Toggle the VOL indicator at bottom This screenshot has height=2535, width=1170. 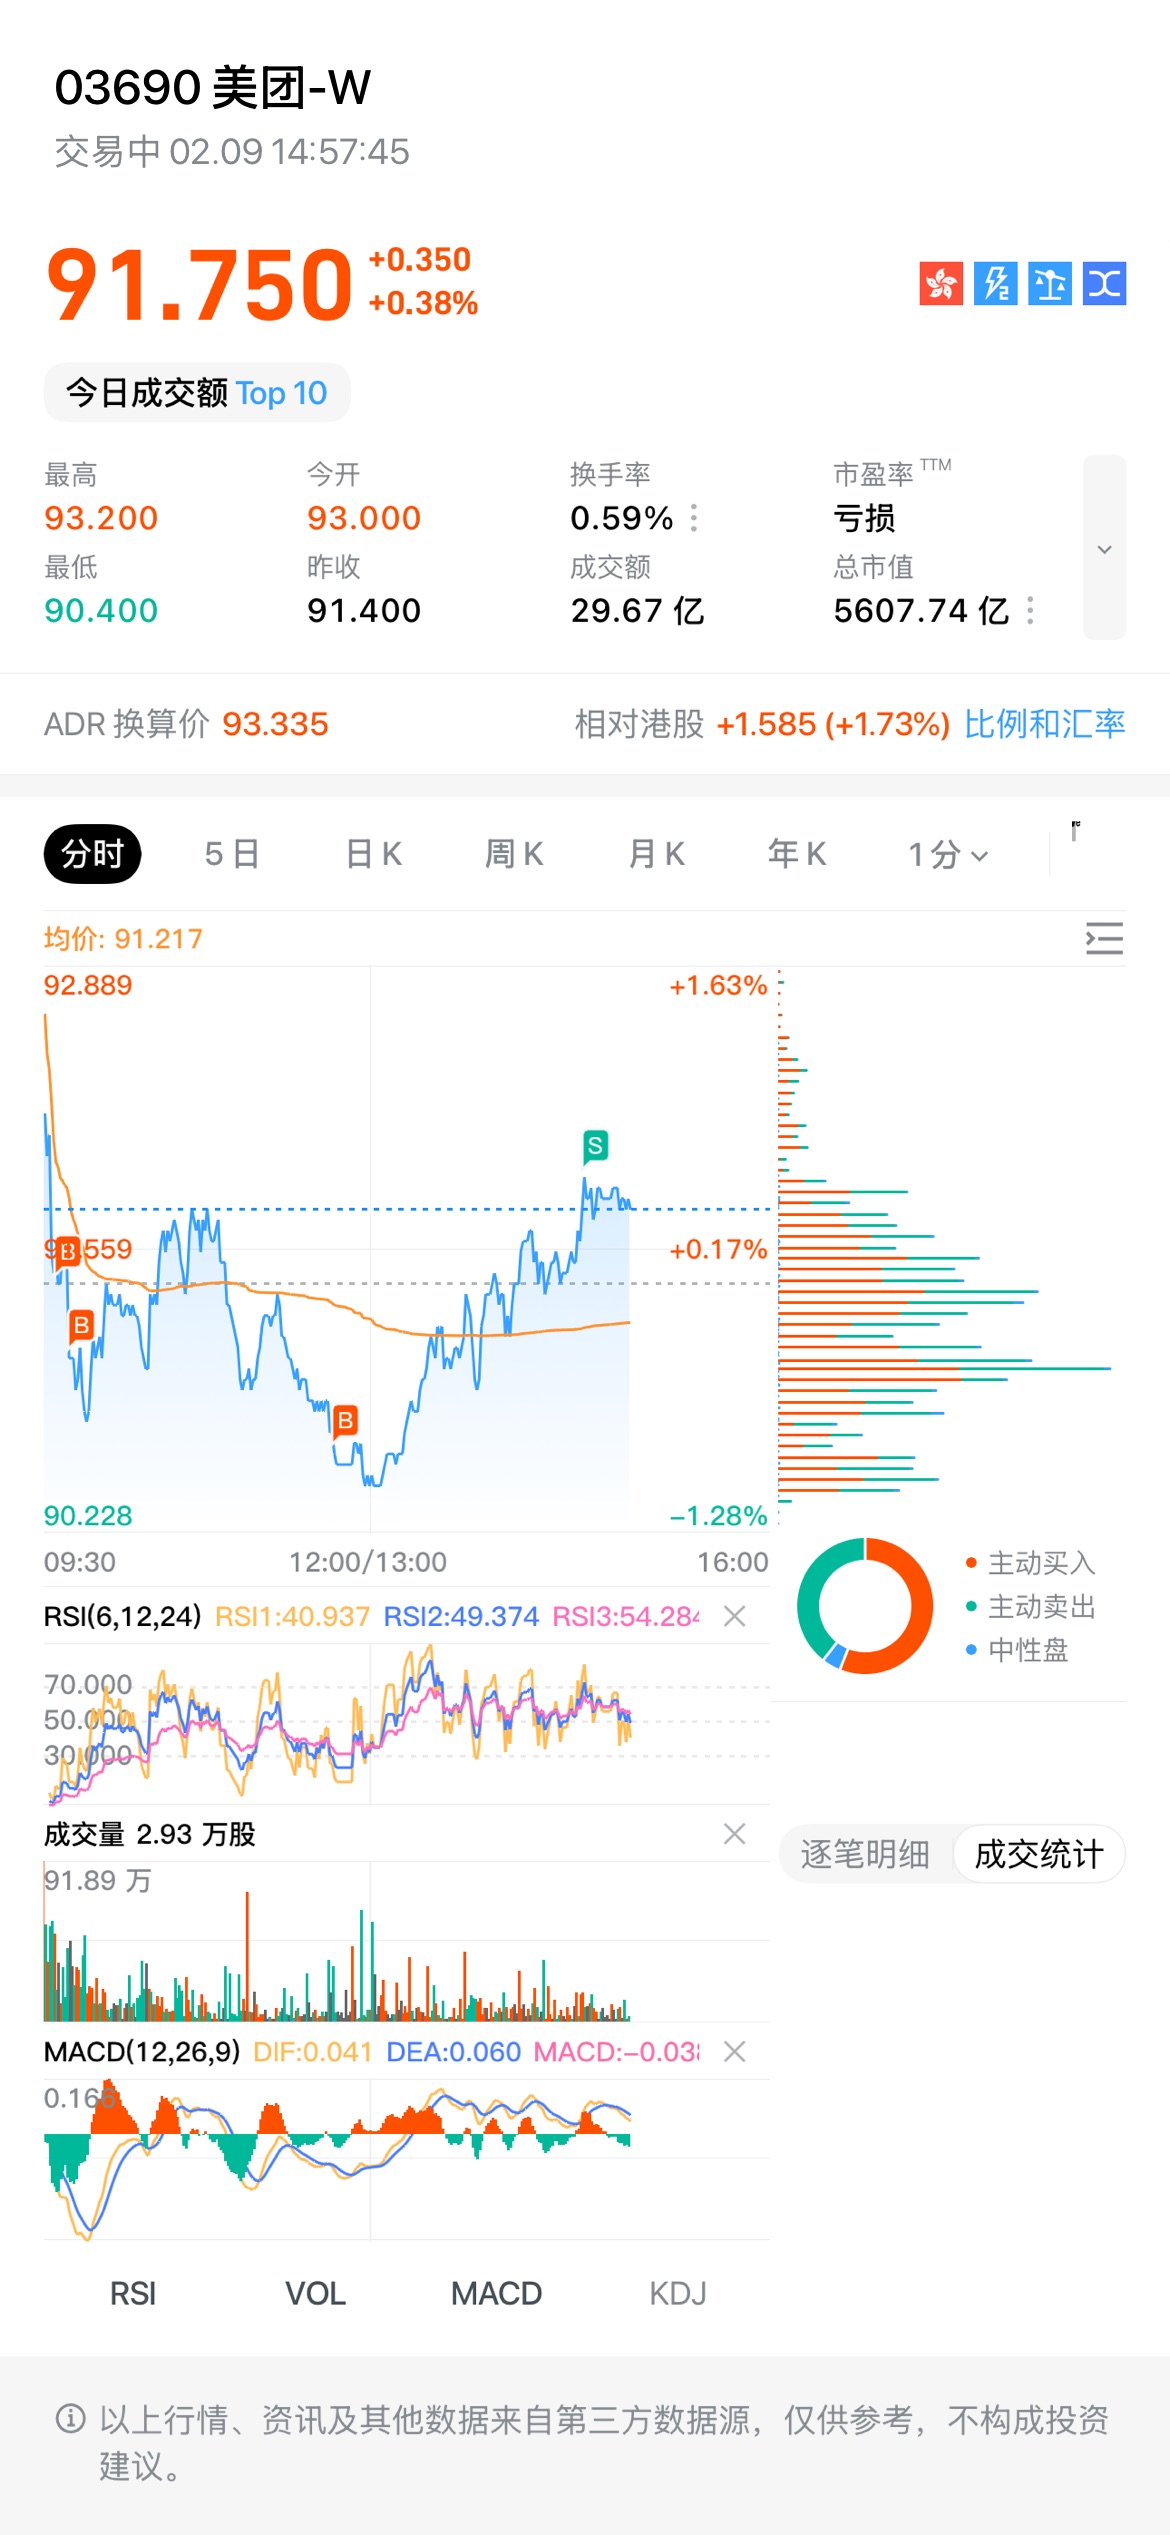(x=315, y=2293)
